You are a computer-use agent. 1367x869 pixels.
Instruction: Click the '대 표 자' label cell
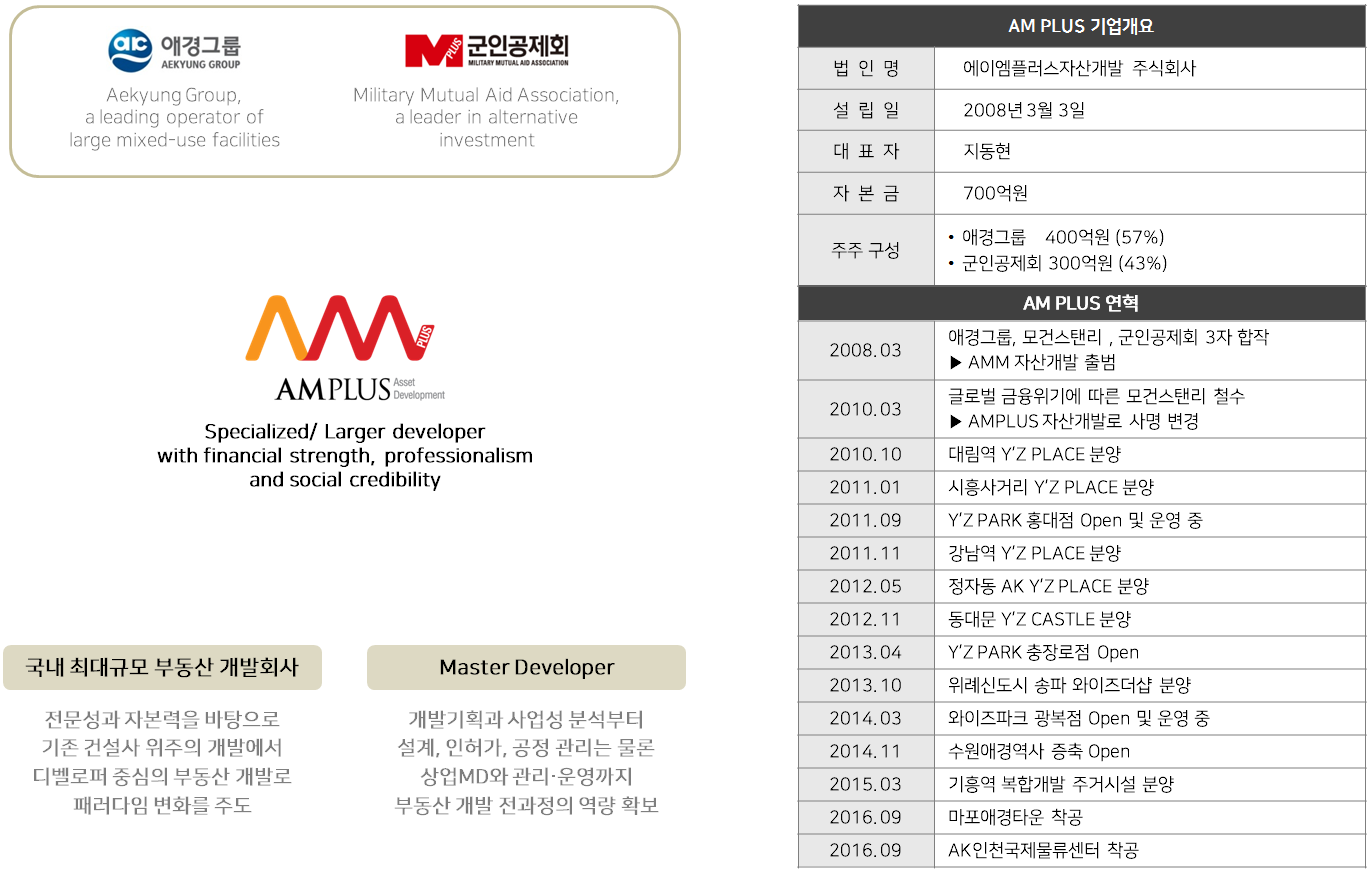click(866, 151)
